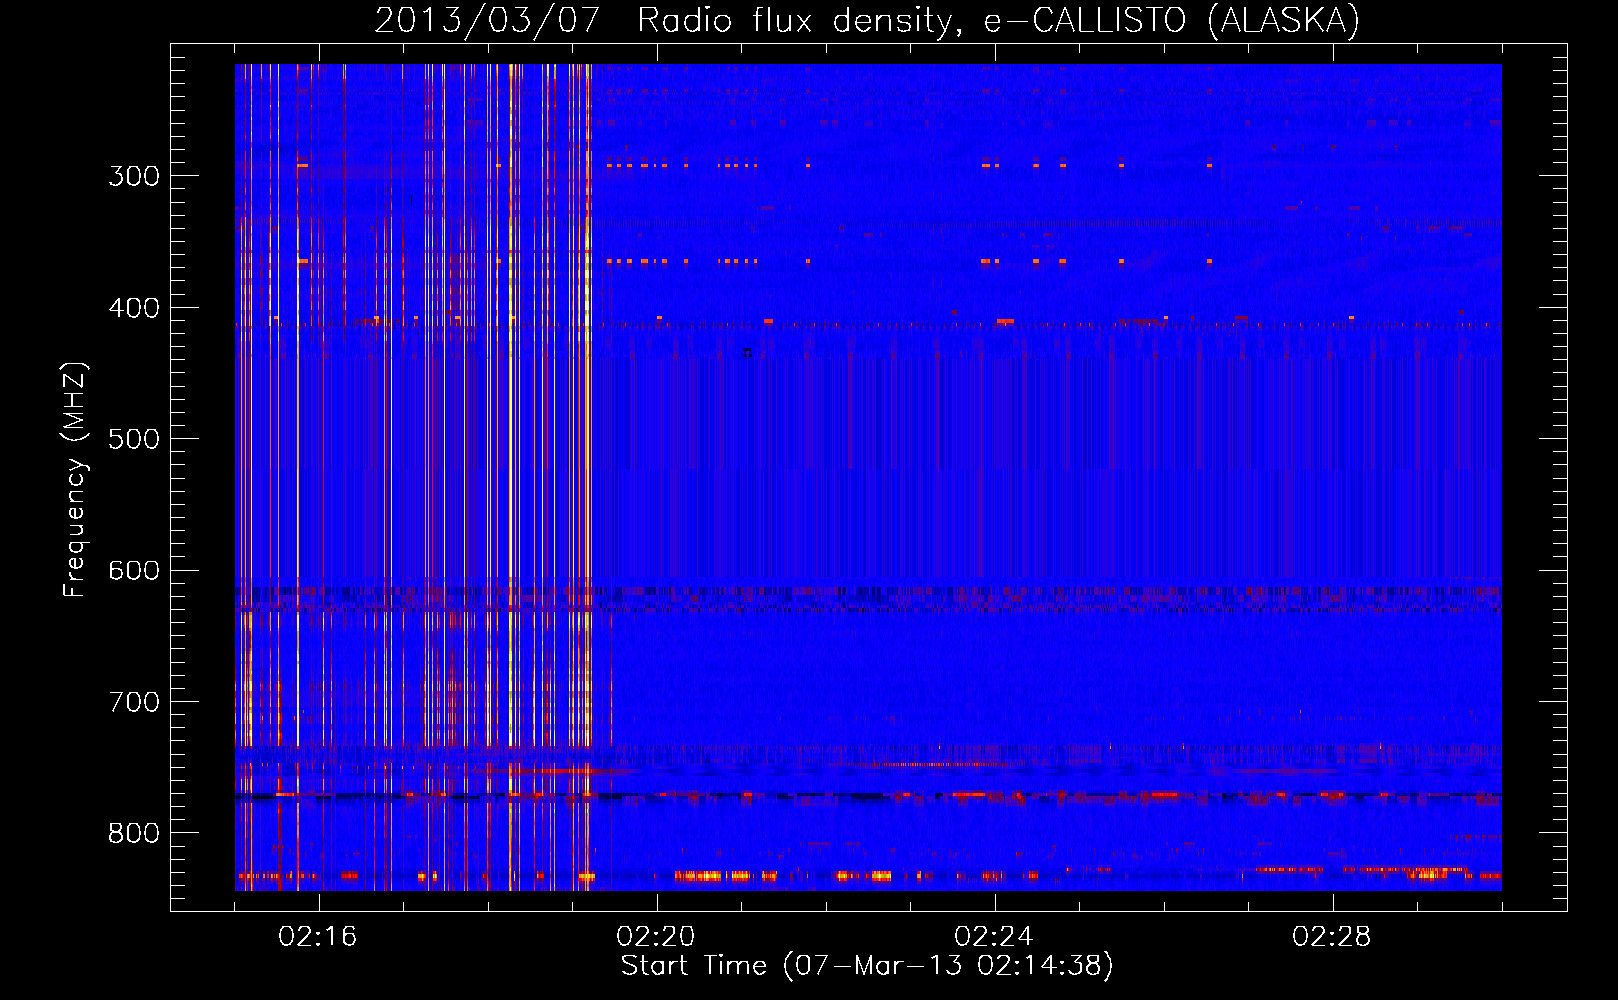Click the 02:28 time tick label

tap(1332, 937)
